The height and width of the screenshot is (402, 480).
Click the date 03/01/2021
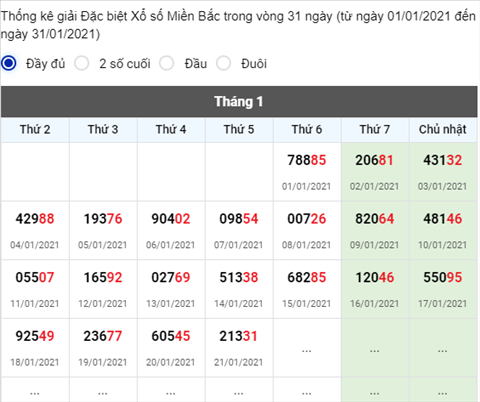[x=442, y=186]
